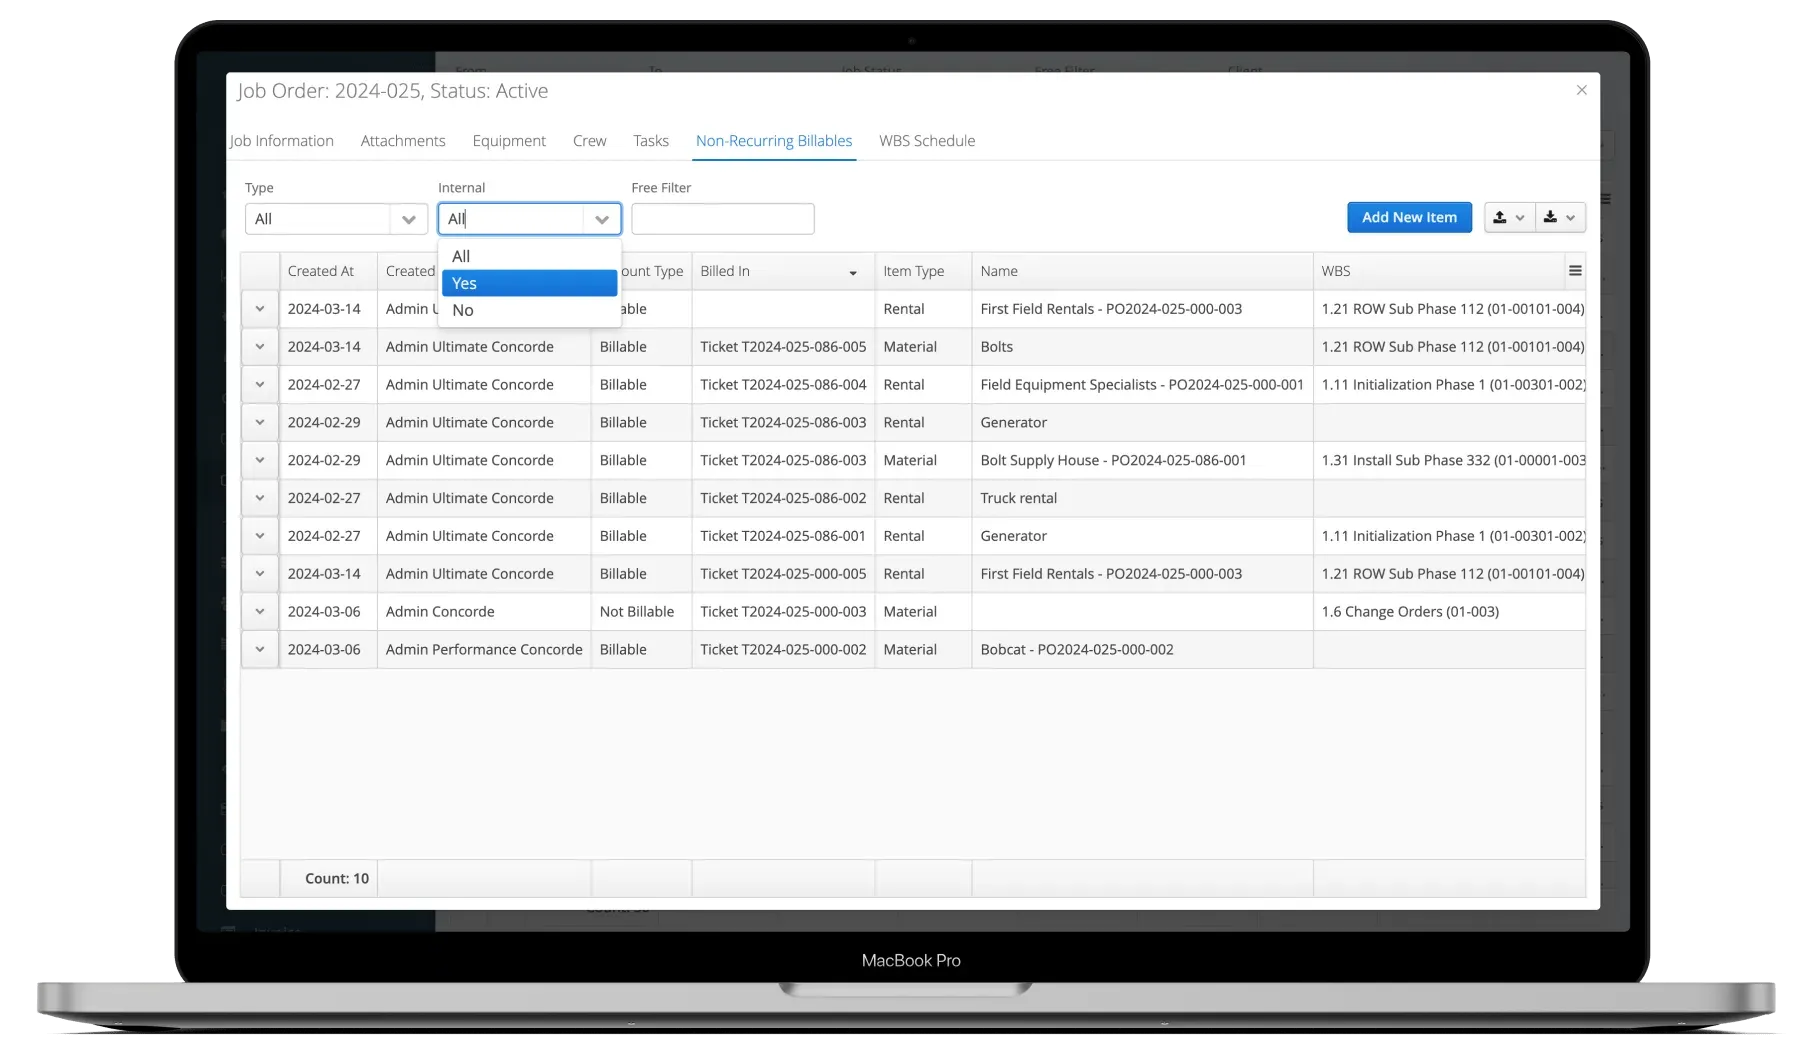Click inside the Free Filter input field
1812x1058 pixels.
click(722, 218)
